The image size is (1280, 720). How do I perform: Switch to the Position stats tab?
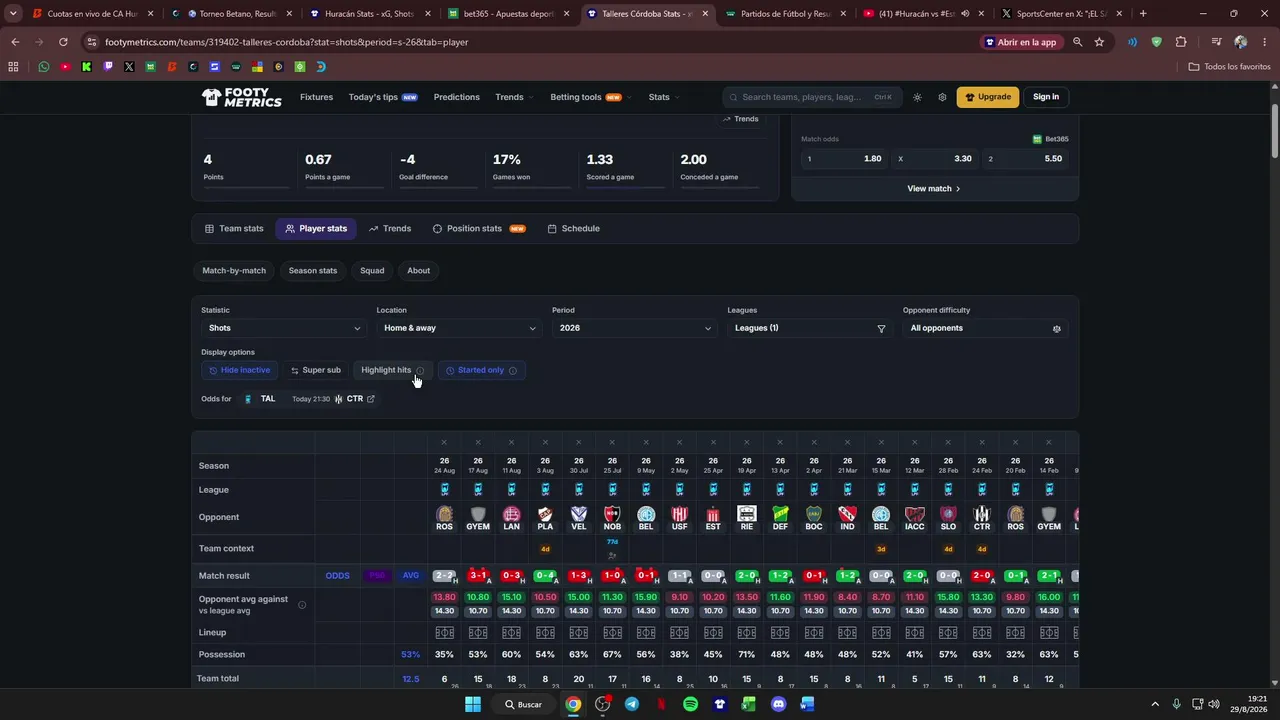[x=479, y=229]
